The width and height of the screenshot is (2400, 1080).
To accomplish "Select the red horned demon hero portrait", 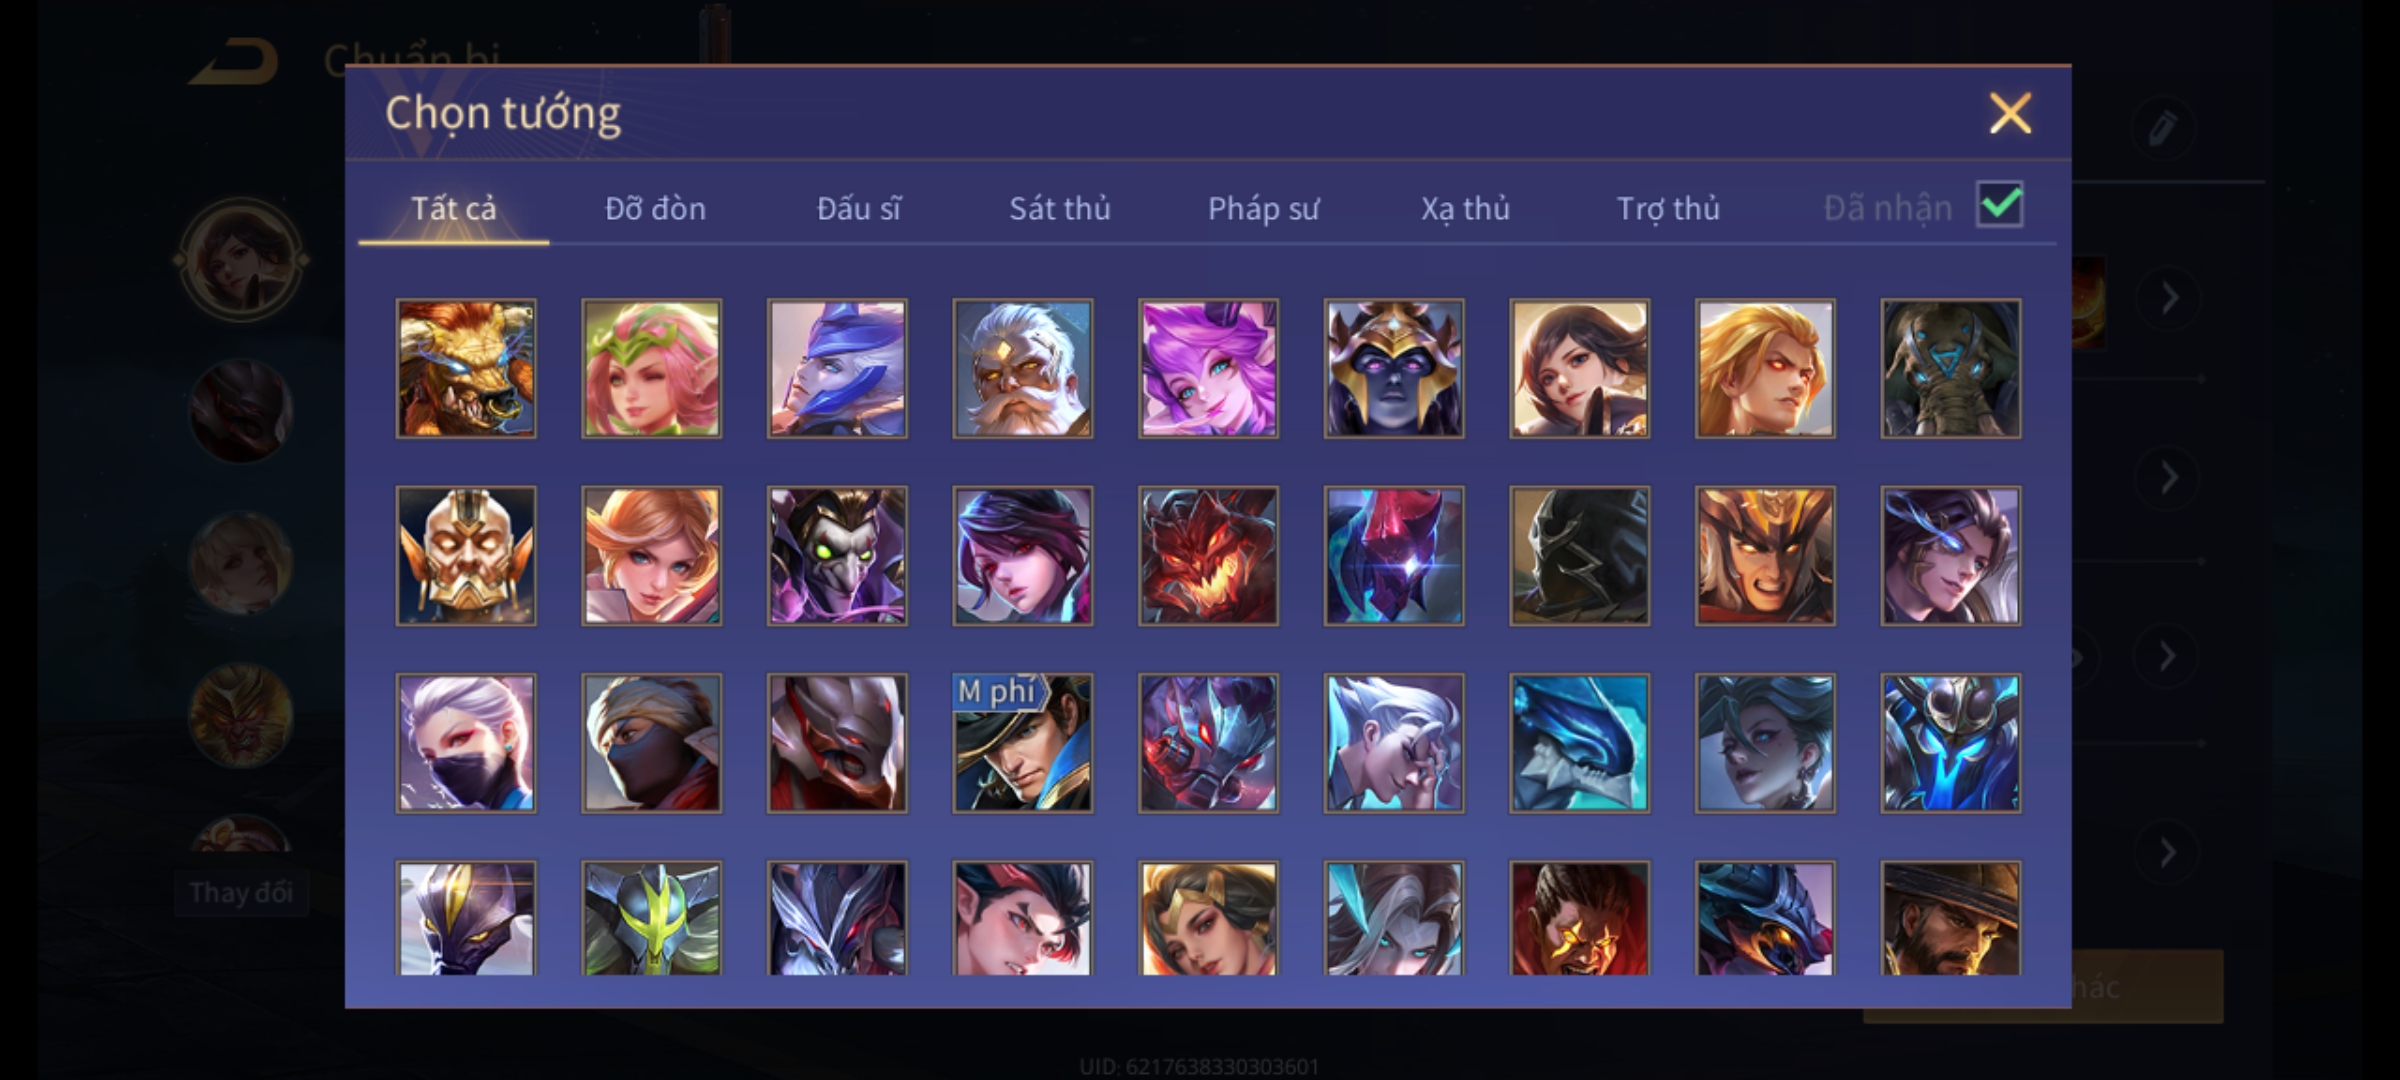I will tap(1208, 556).
